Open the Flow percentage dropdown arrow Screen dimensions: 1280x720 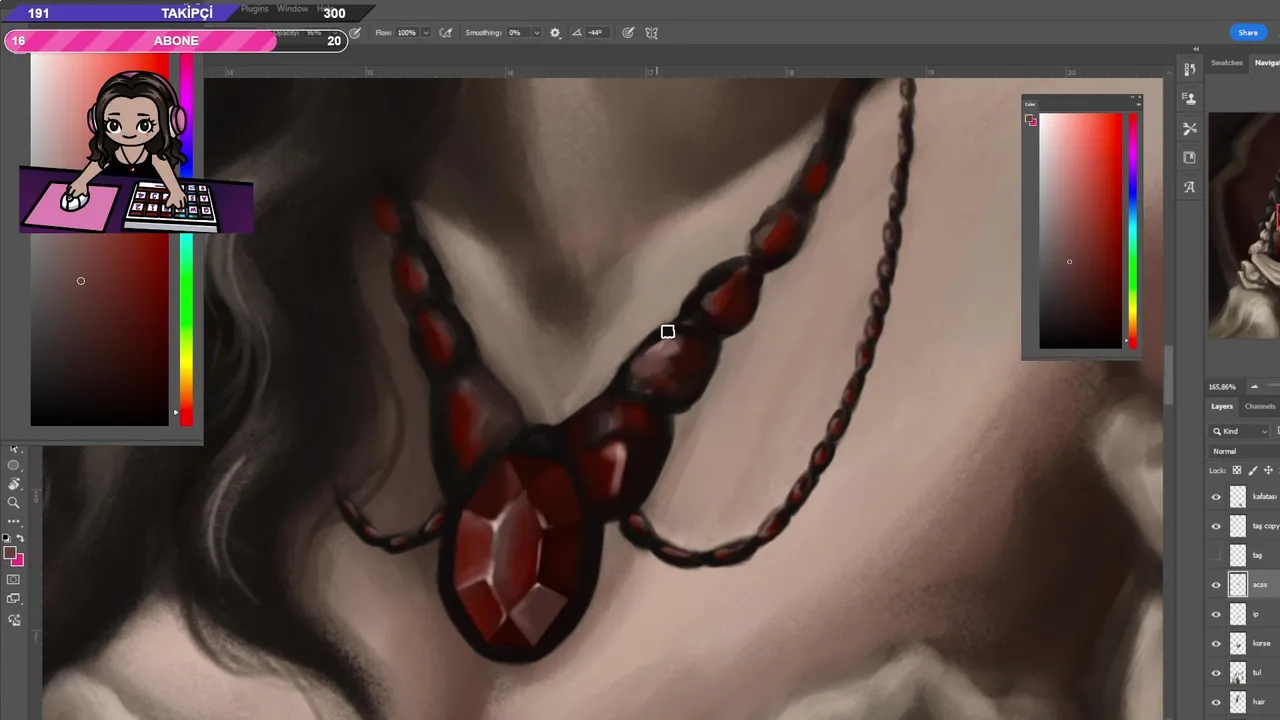(x=426, y=33)
